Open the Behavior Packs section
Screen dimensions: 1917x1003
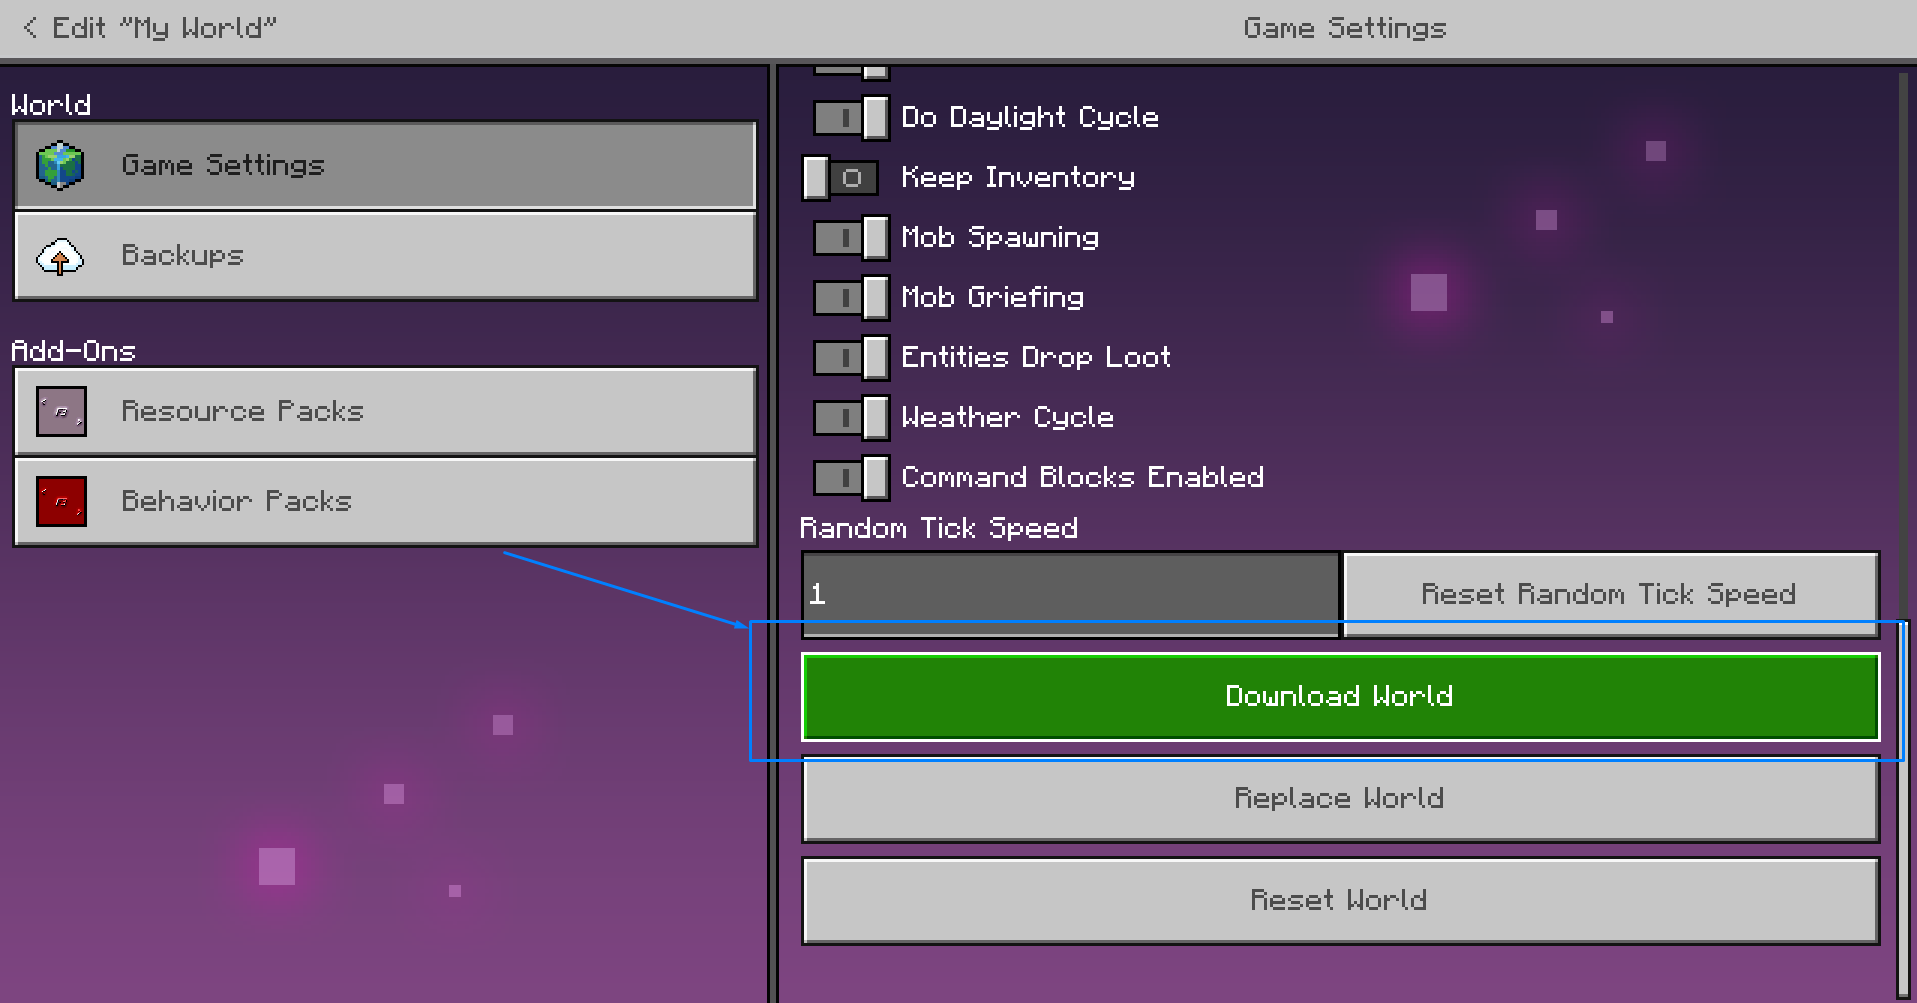coord(385,501)
